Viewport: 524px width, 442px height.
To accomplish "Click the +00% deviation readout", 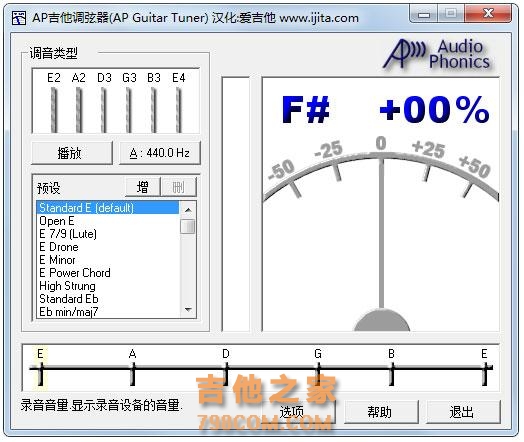I will [434, 109].
